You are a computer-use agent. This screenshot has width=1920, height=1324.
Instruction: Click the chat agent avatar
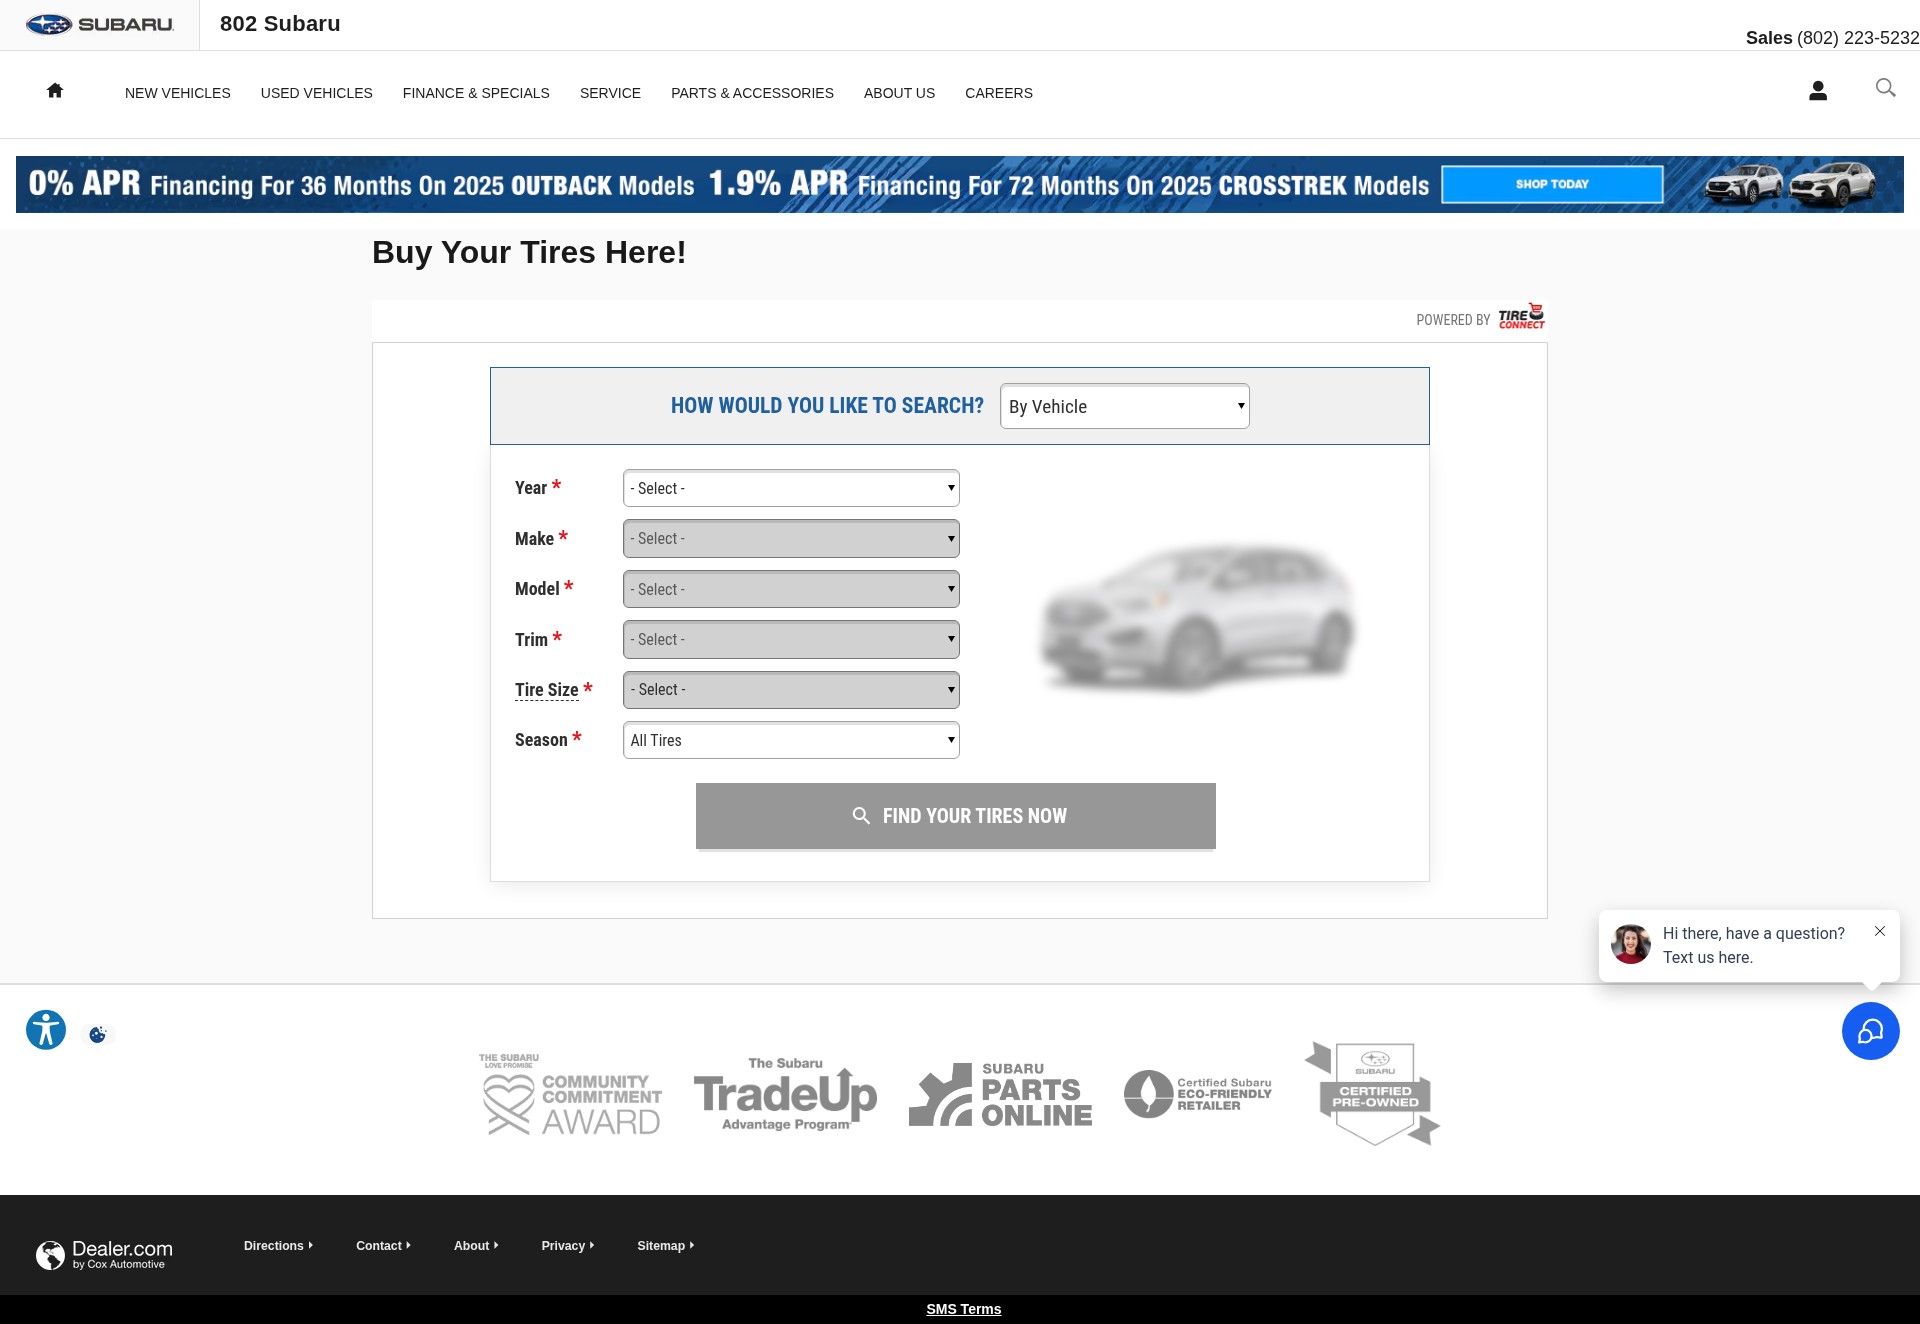click(1631, 944)
